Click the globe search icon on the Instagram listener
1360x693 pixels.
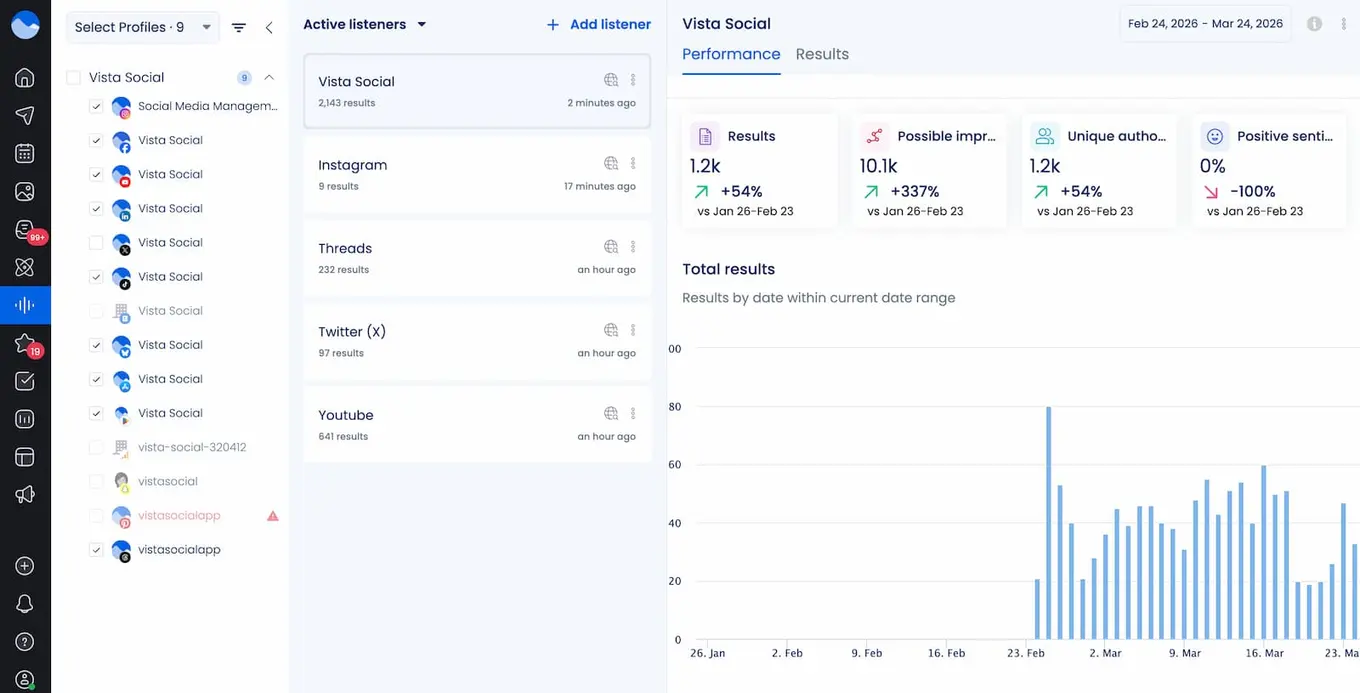point(610,162)
